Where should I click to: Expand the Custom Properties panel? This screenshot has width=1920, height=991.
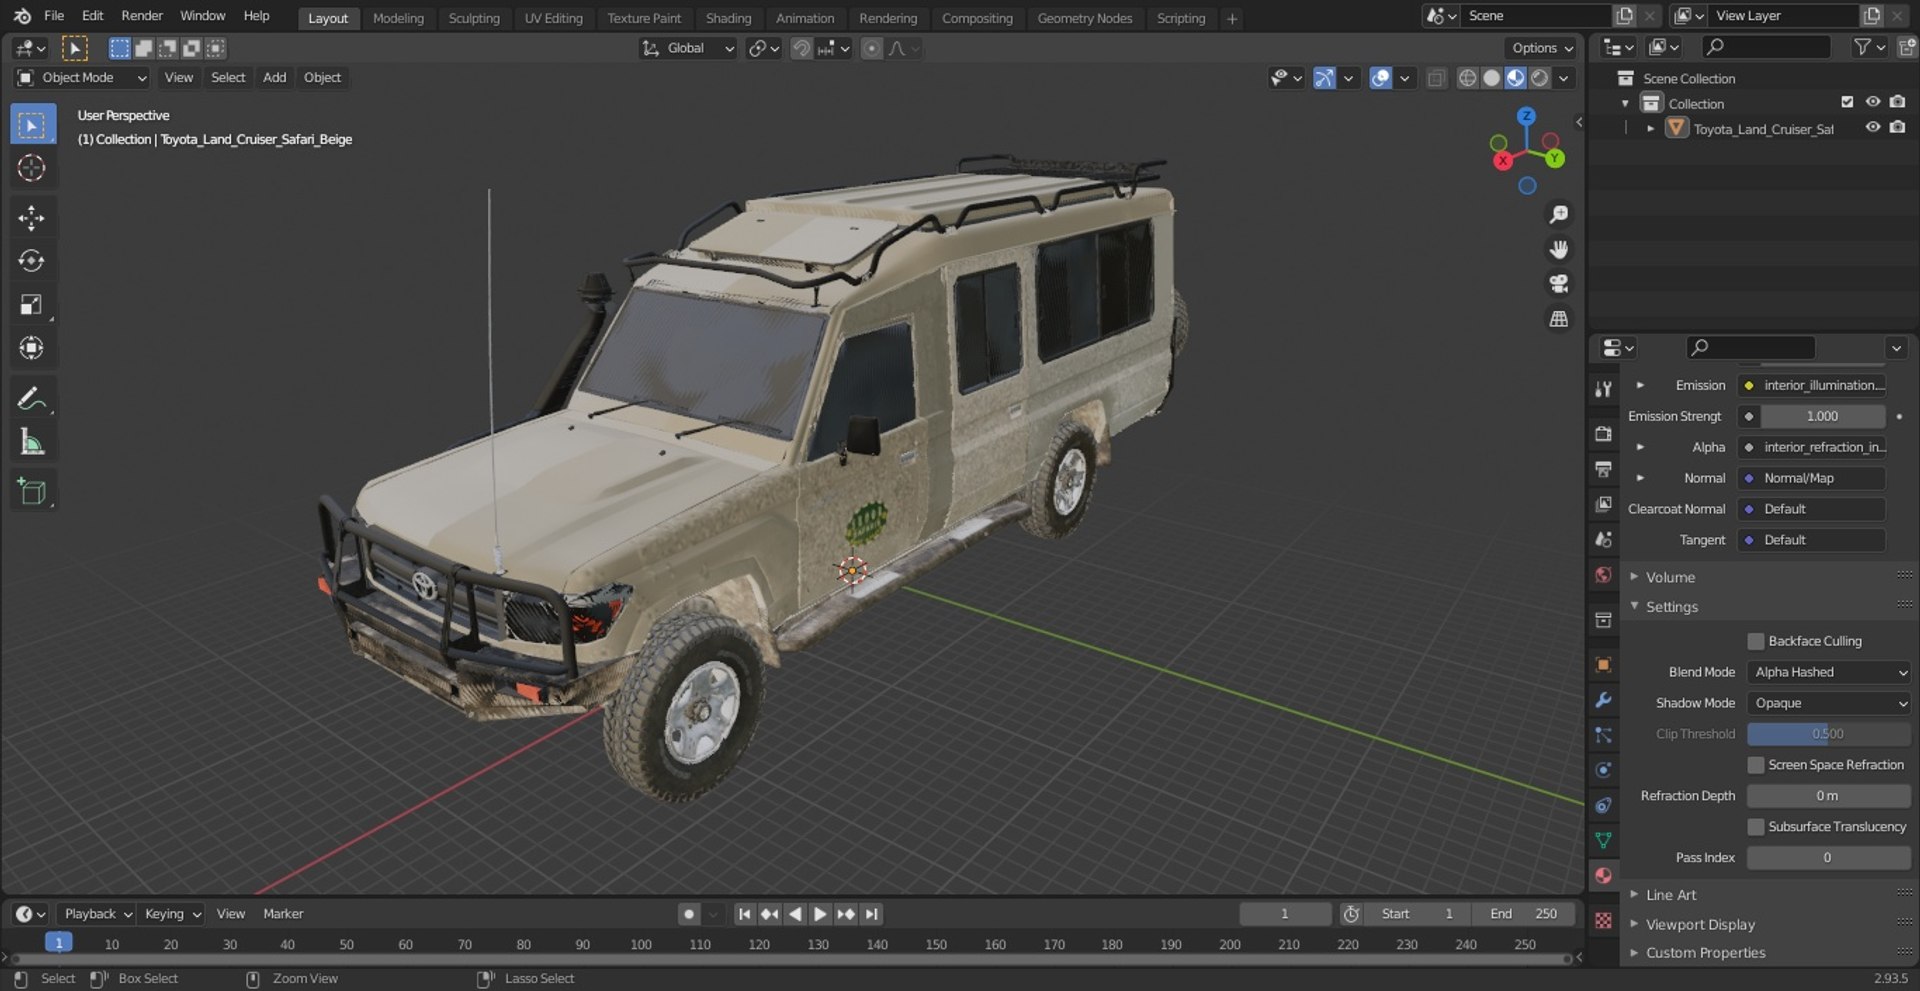point(1705,953)
